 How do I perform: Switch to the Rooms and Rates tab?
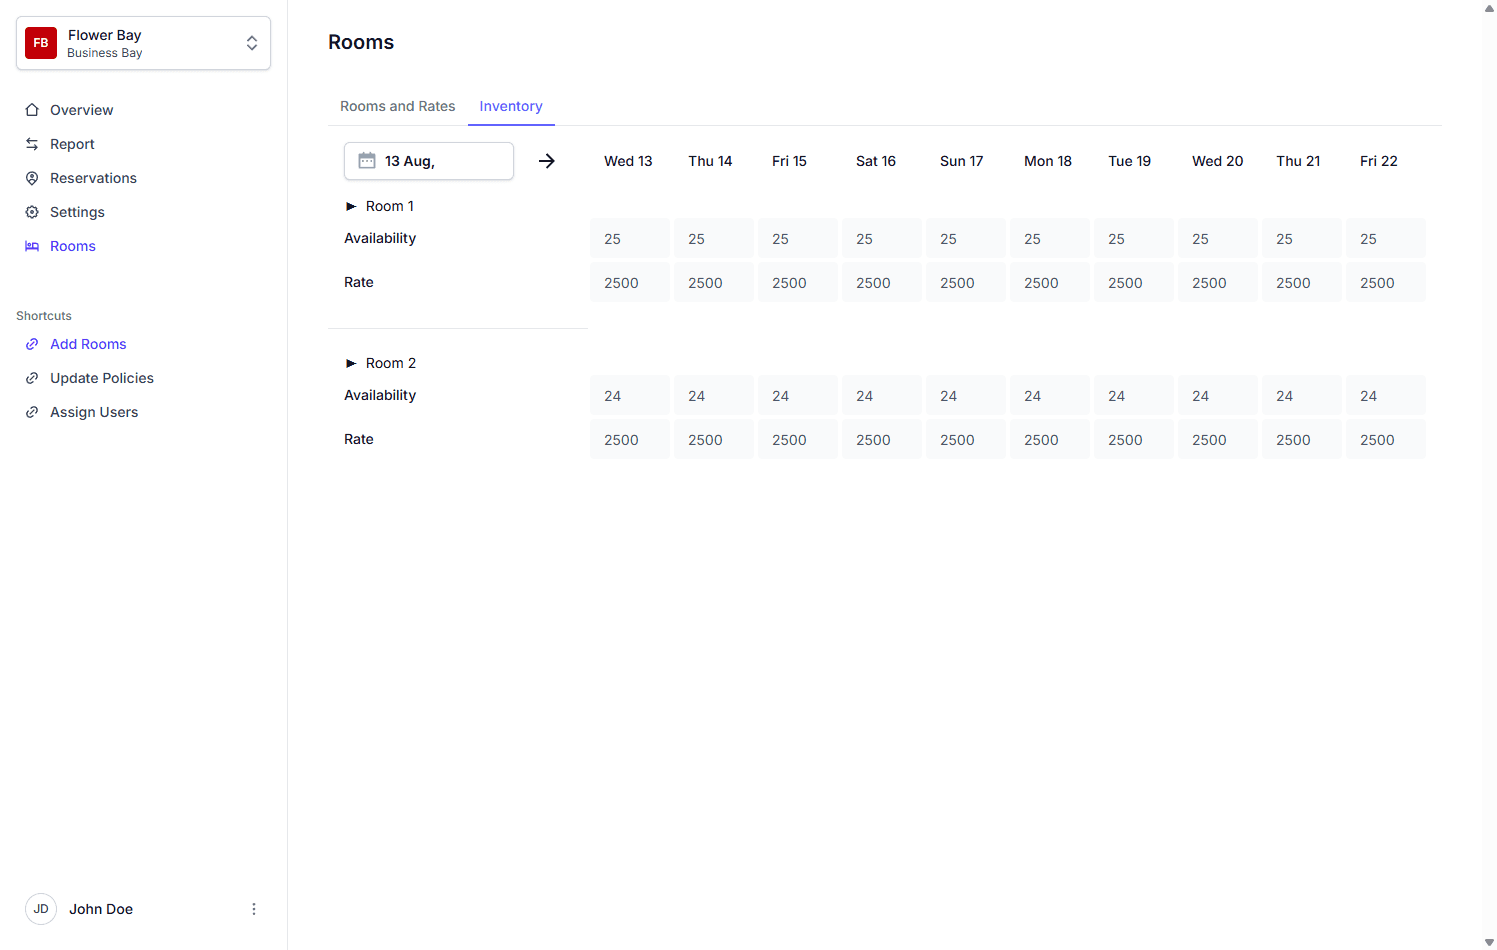pos(397,106)
